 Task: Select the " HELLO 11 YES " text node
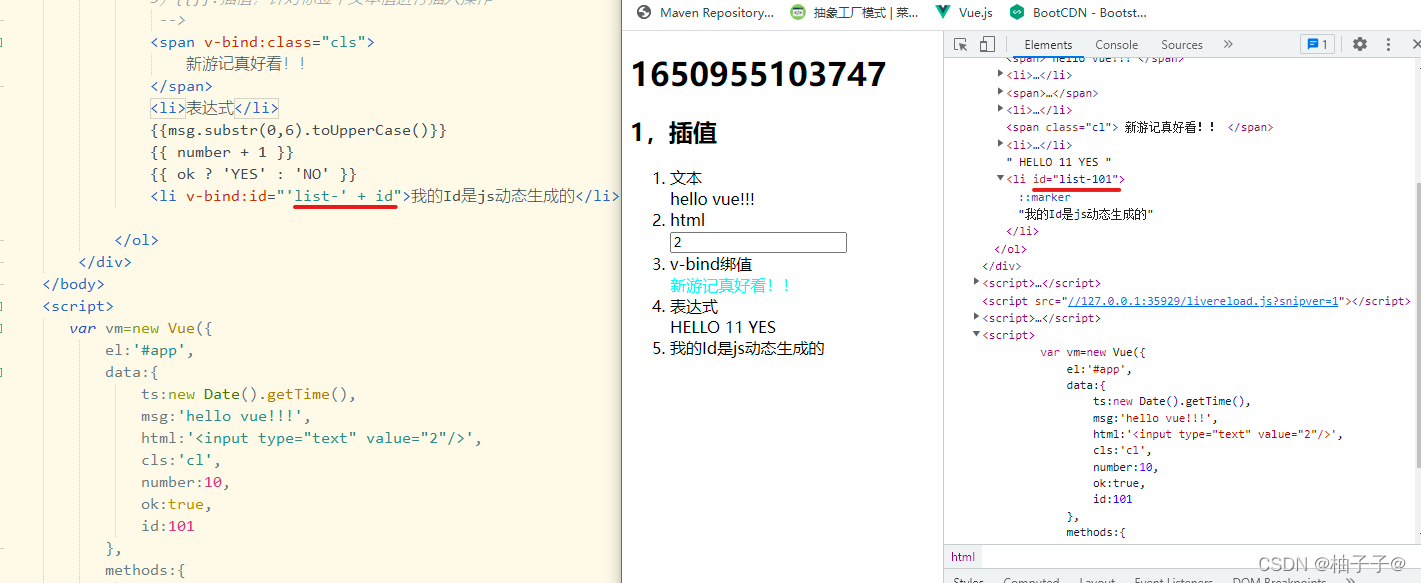[1059, 162]
